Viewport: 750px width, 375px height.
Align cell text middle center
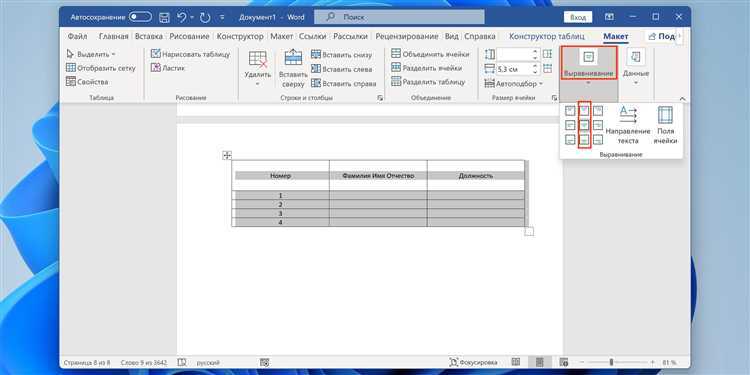tap(584, 125)
